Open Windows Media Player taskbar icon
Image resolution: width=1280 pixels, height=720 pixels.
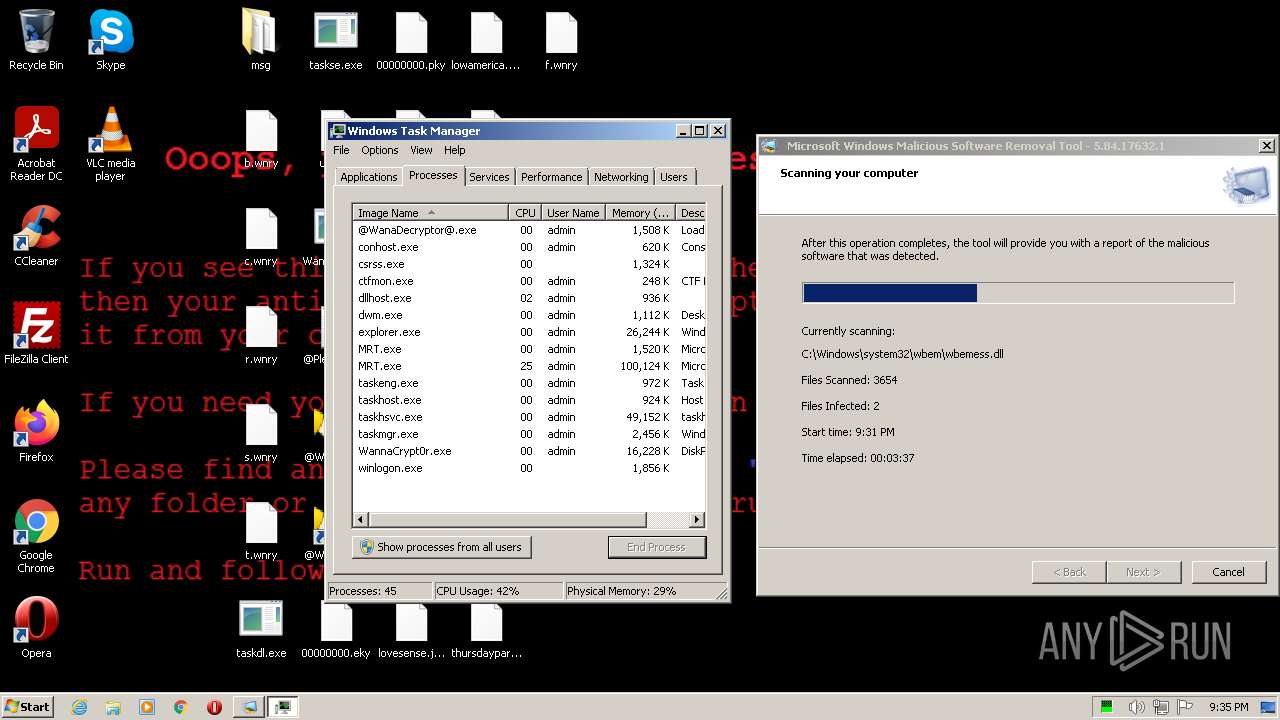coord(147,707)
